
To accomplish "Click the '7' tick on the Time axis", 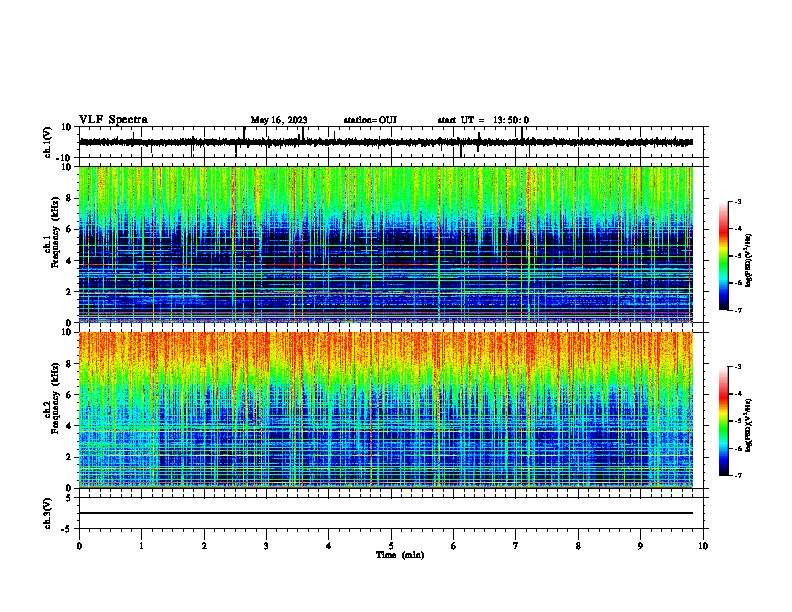I will (x=516, y=546).
